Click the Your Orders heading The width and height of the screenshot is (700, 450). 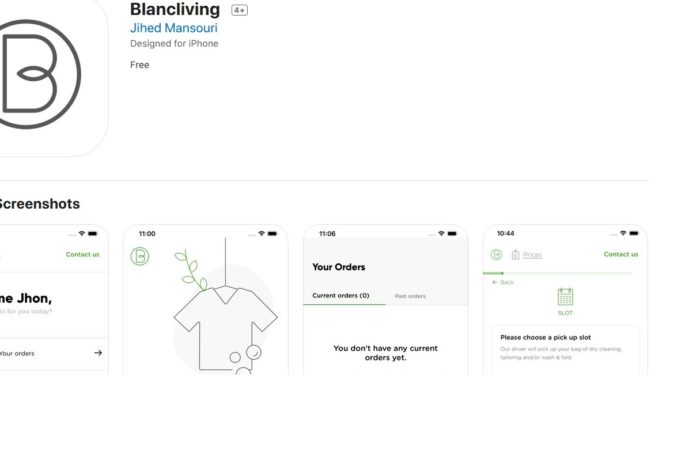click(339, 267)
